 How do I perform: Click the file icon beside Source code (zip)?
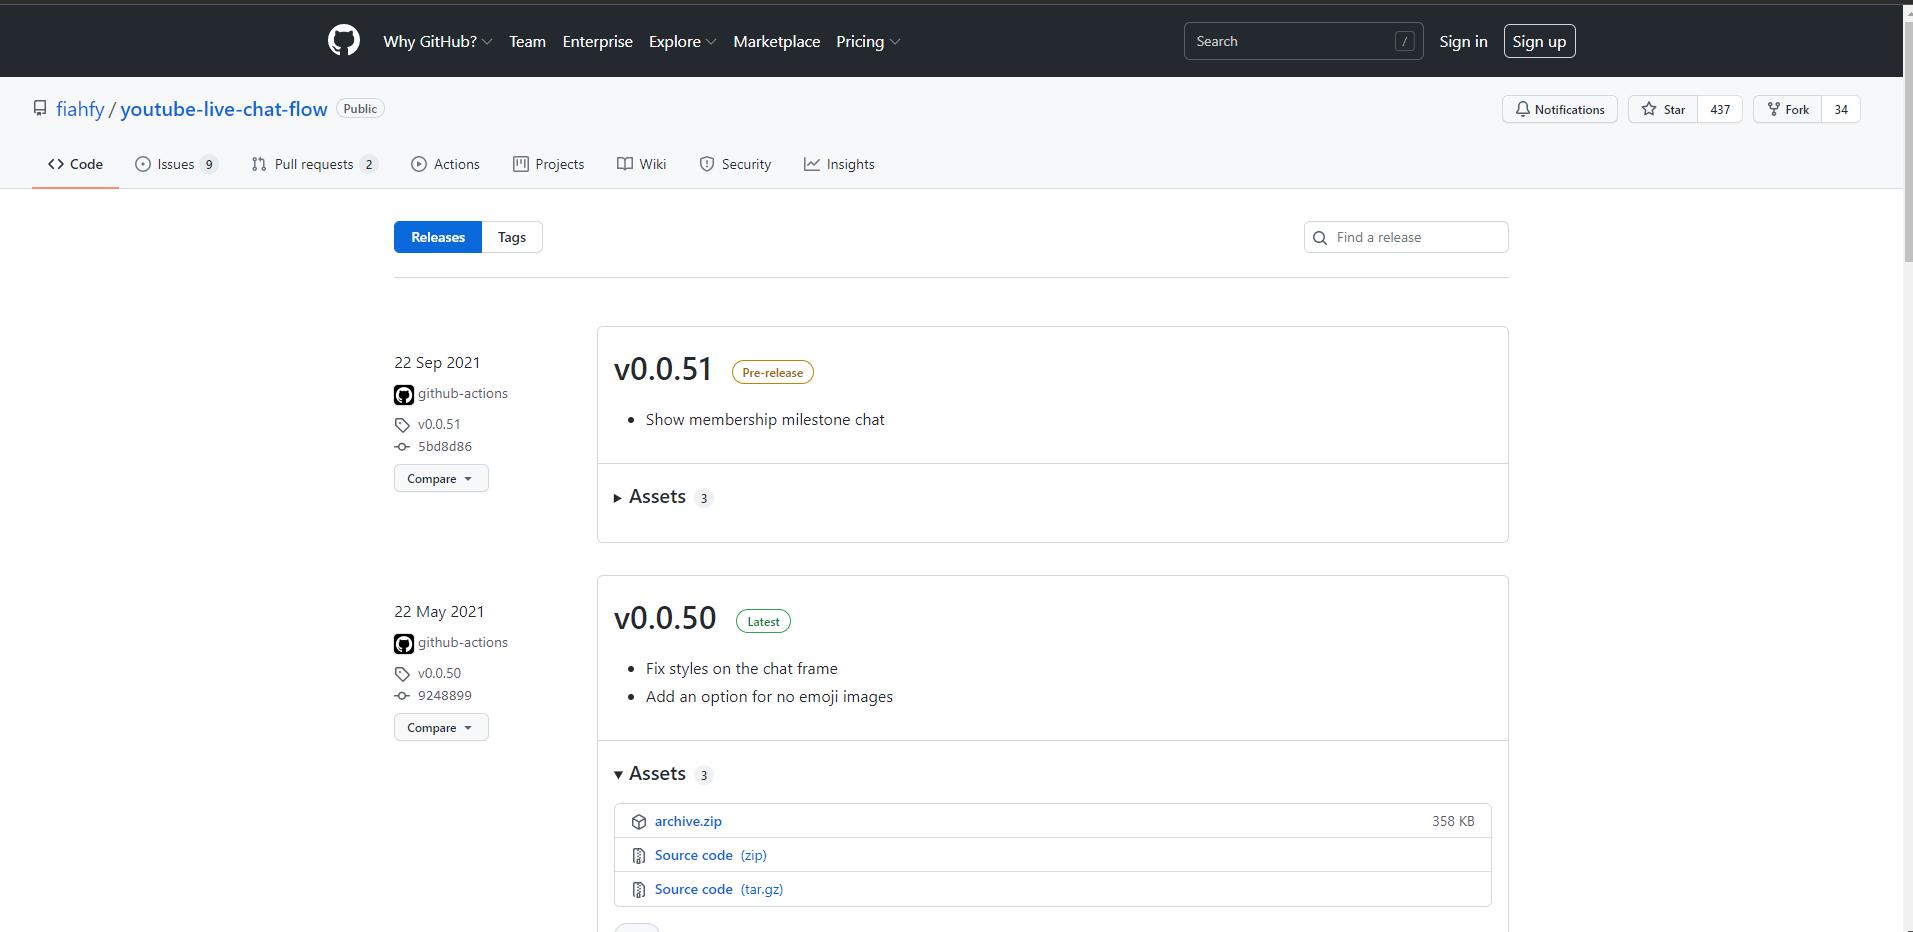tap(639, 856)
